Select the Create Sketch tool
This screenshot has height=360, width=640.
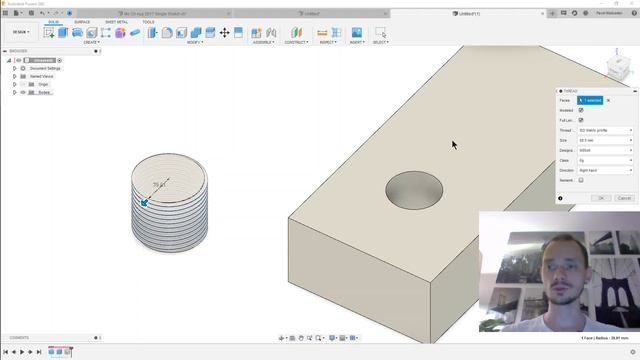(49, 33)
